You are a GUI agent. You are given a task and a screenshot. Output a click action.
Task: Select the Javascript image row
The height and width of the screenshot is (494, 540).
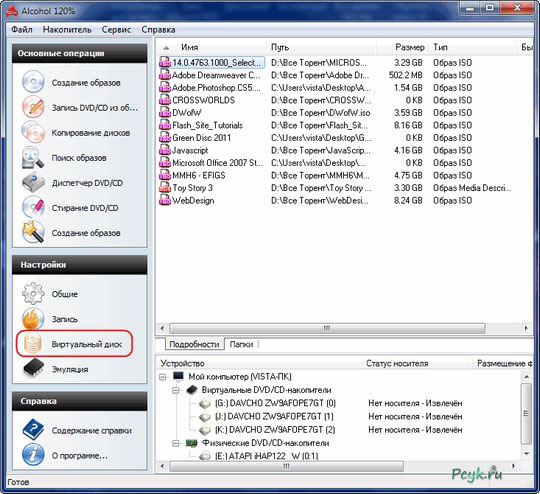tap(344, 150)
